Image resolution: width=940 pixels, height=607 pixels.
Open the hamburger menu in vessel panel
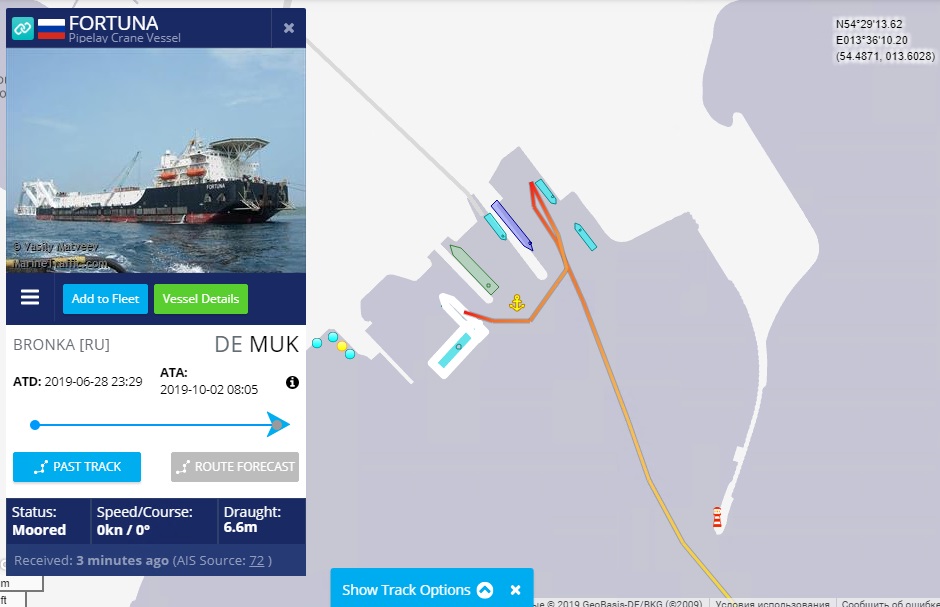tap(30, 297)
